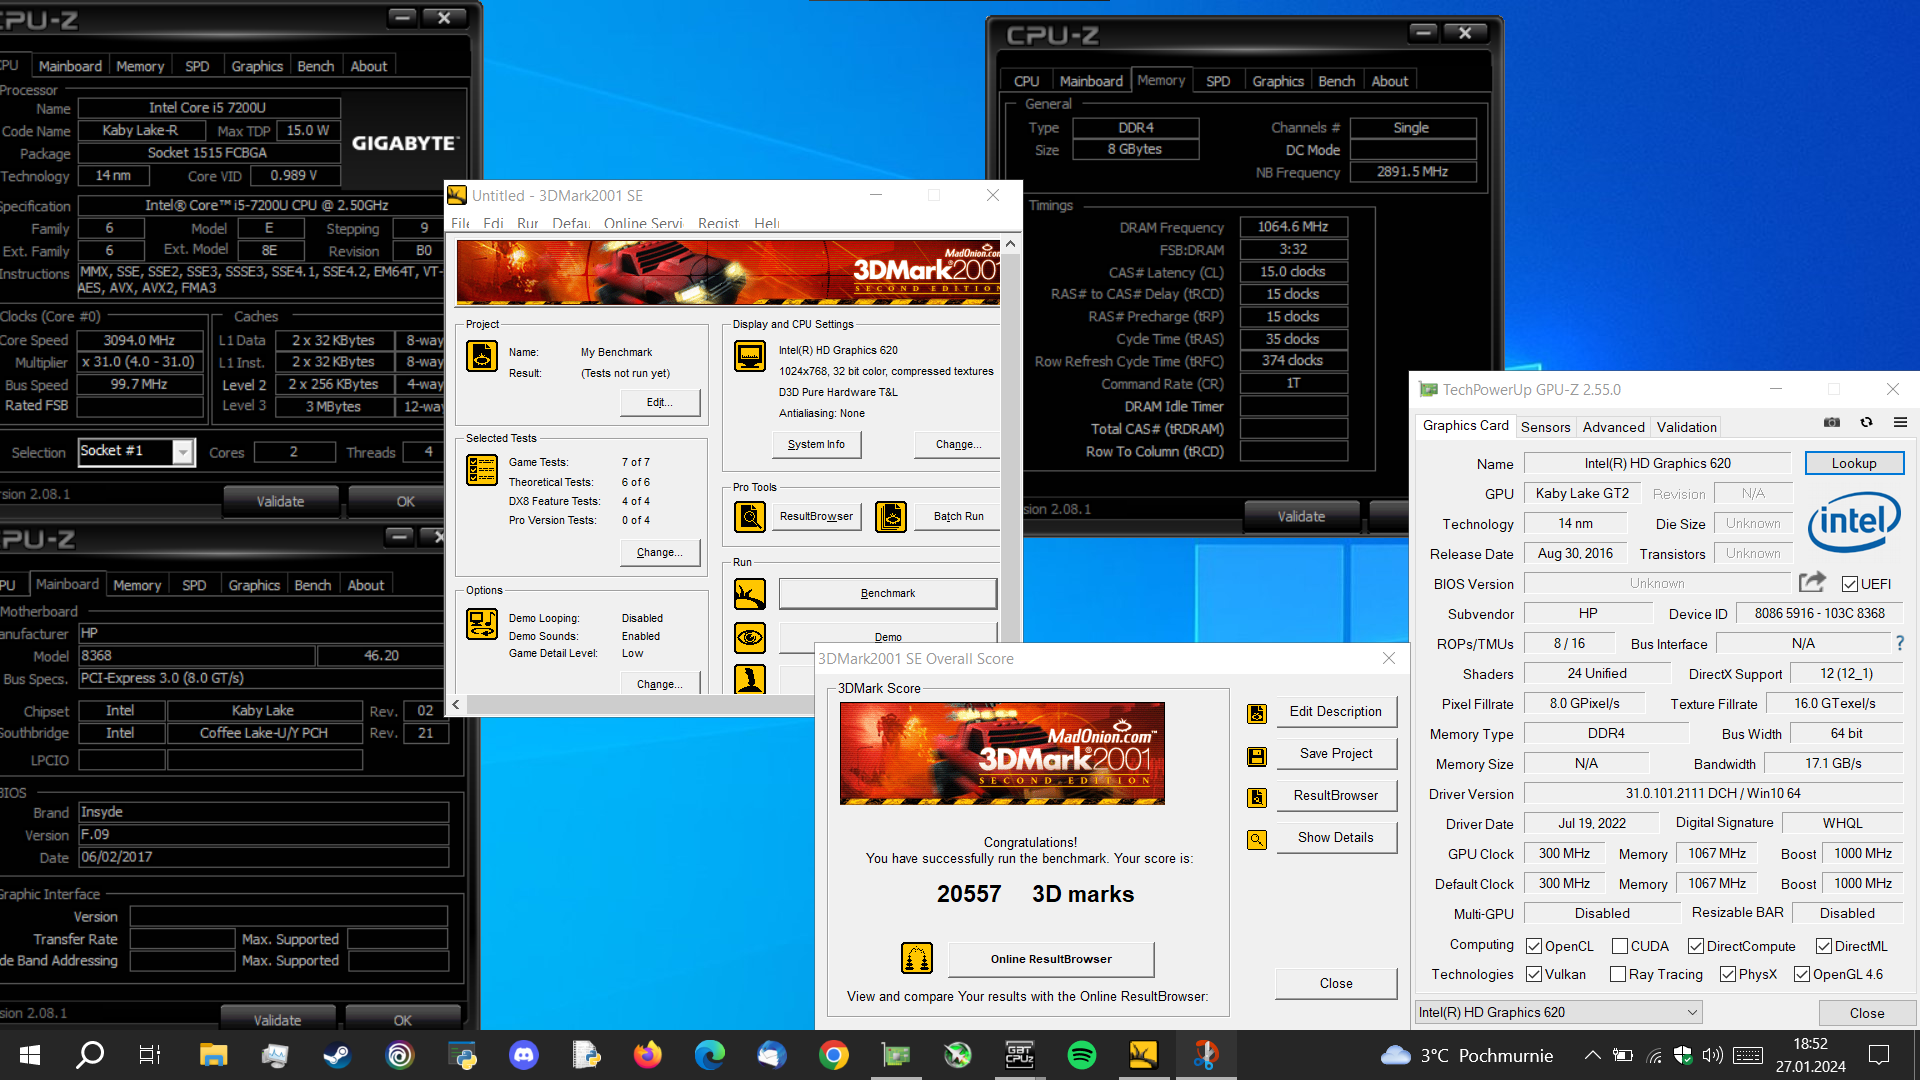Open SPD tab in top-right CPU-Z window
The height and width of the screenshot is (1080, 1920).
point(1218,81)
